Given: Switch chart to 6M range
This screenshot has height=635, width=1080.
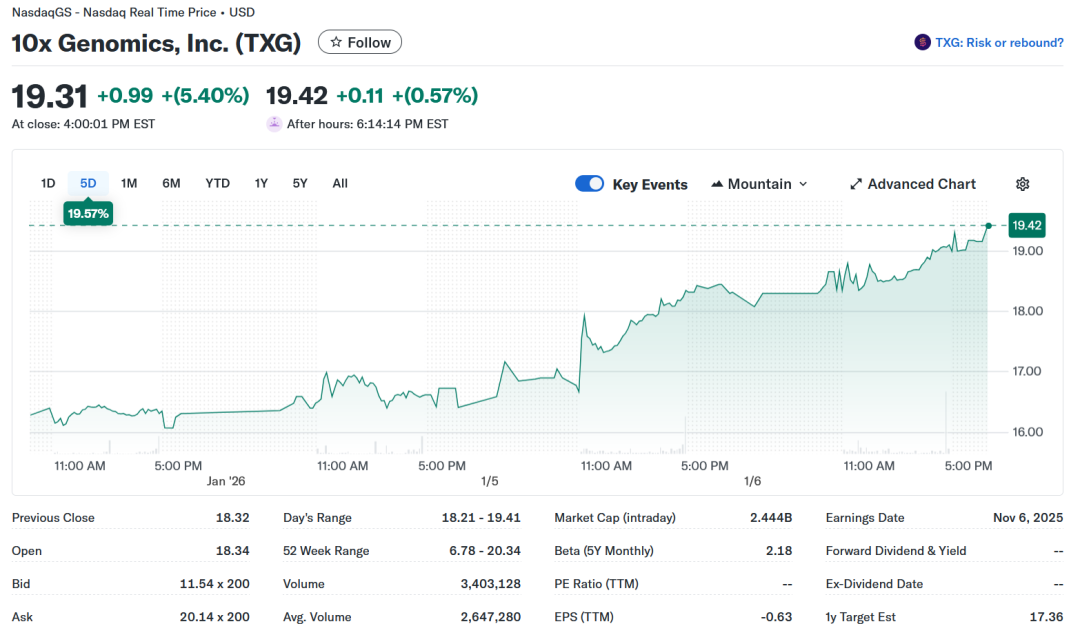Looking at the screenshot, I should click(171, 183).
